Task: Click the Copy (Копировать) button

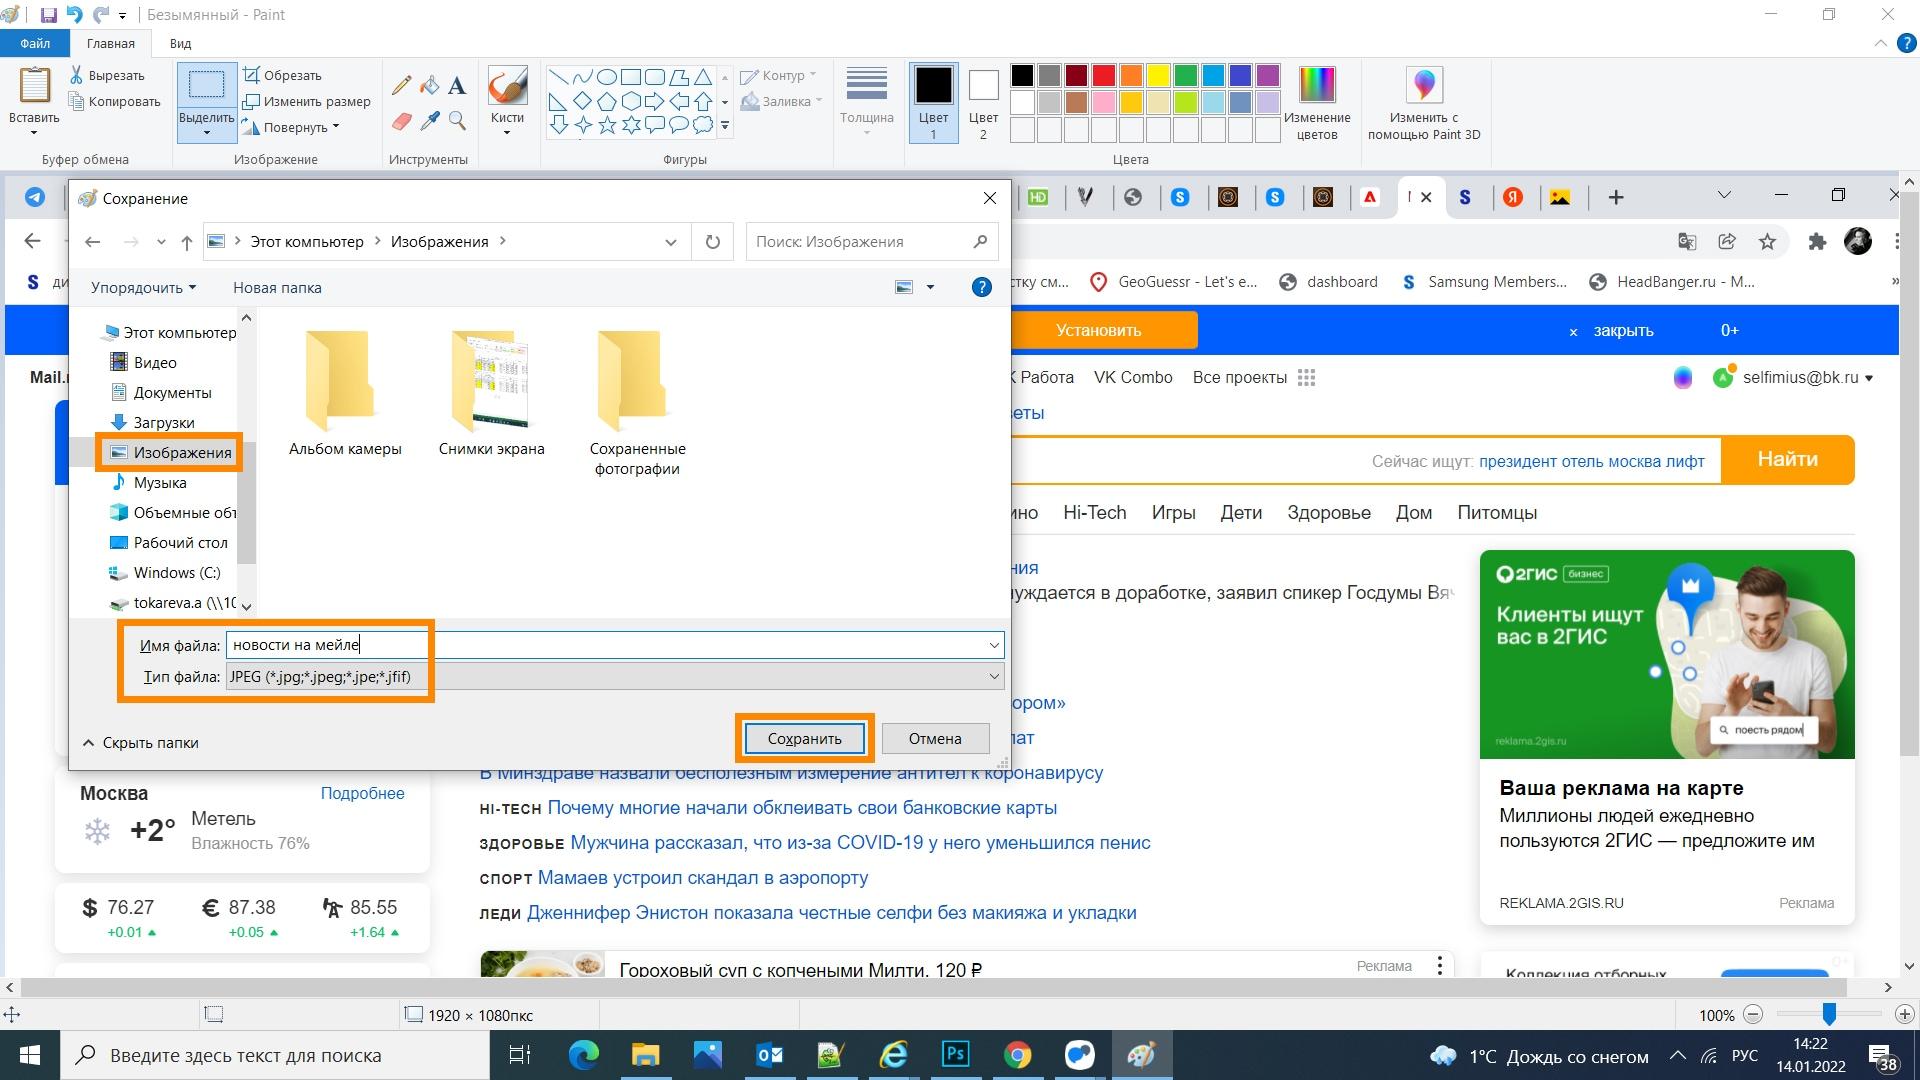Action: 115,101
